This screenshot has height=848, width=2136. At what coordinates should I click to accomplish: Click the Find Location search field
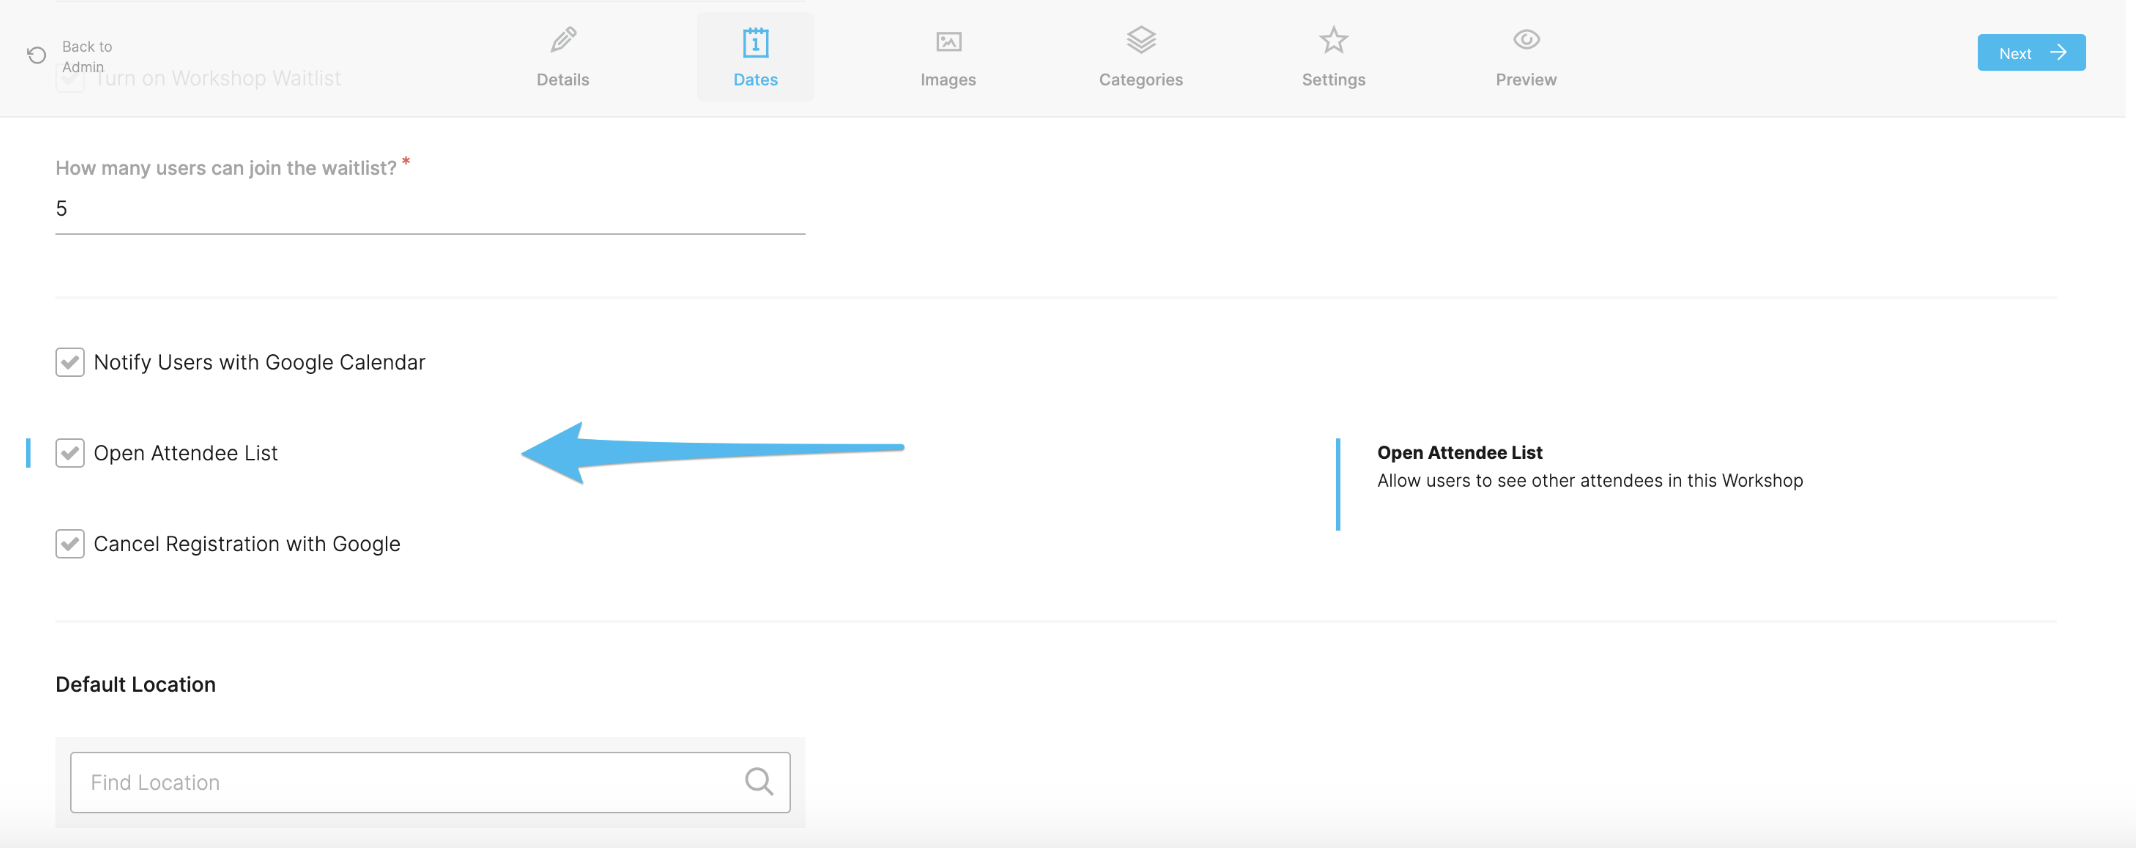(430, 782)
